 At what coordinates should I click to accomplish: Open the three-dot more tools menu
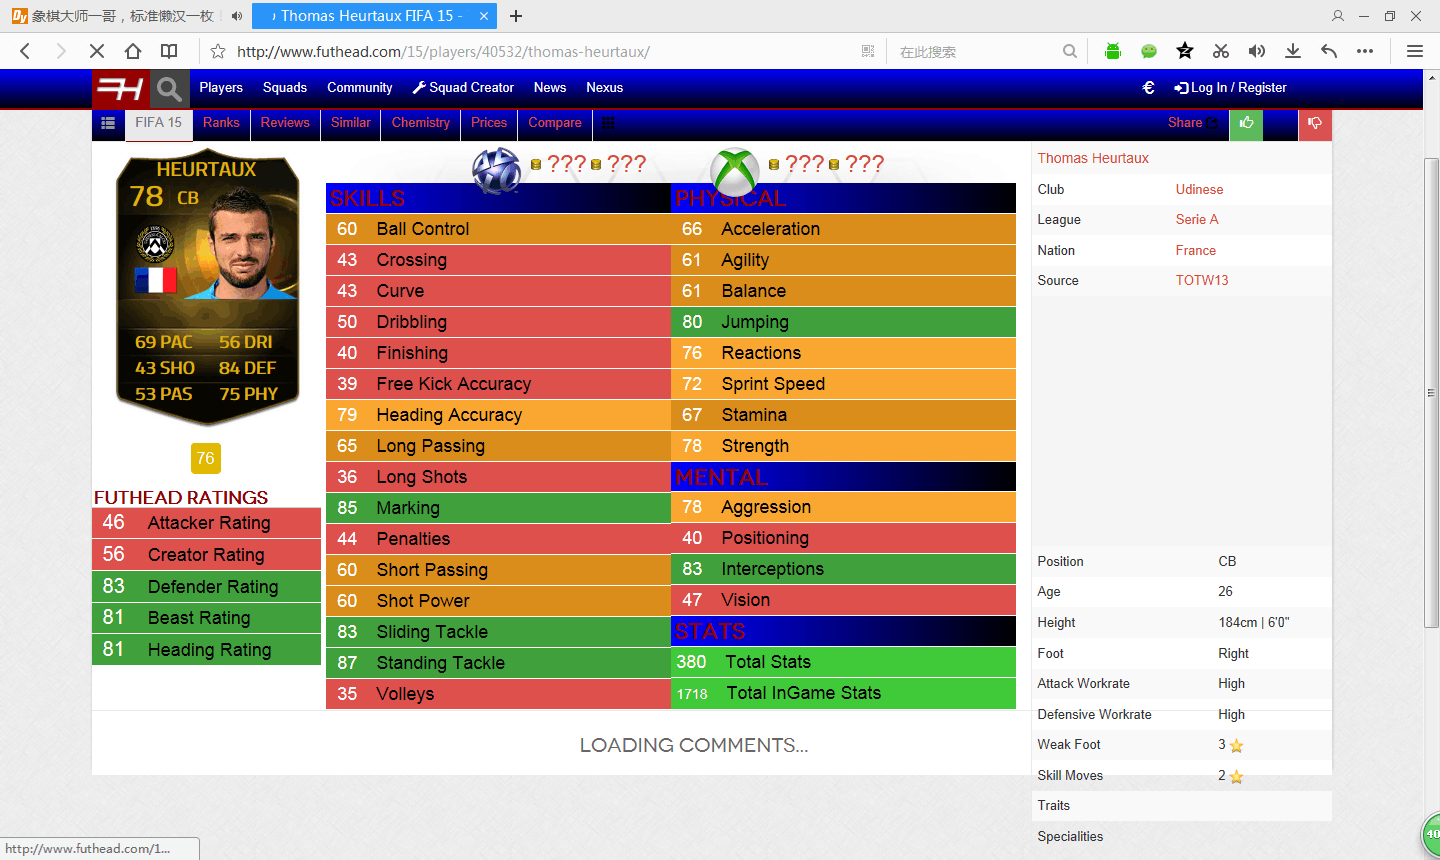click(x=1365, y=51)
